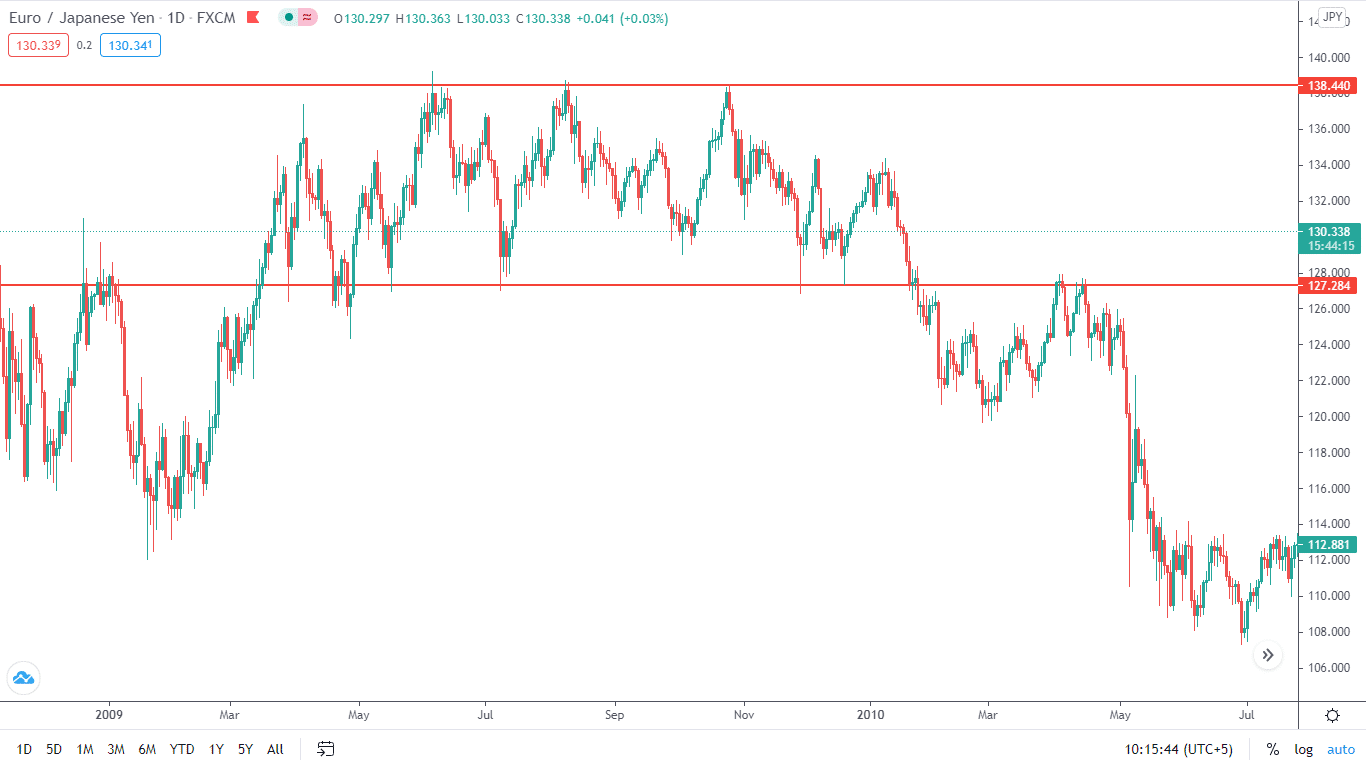Click the Euro / Japanese Yen symbol title
Screen dimensions: 1366x768
click(84, 18)
